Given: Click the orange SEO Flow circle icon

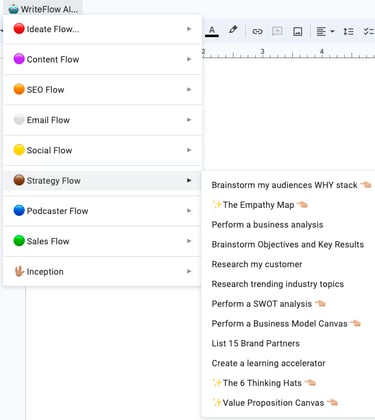Looking at the screenshot, I should point(19,89).
